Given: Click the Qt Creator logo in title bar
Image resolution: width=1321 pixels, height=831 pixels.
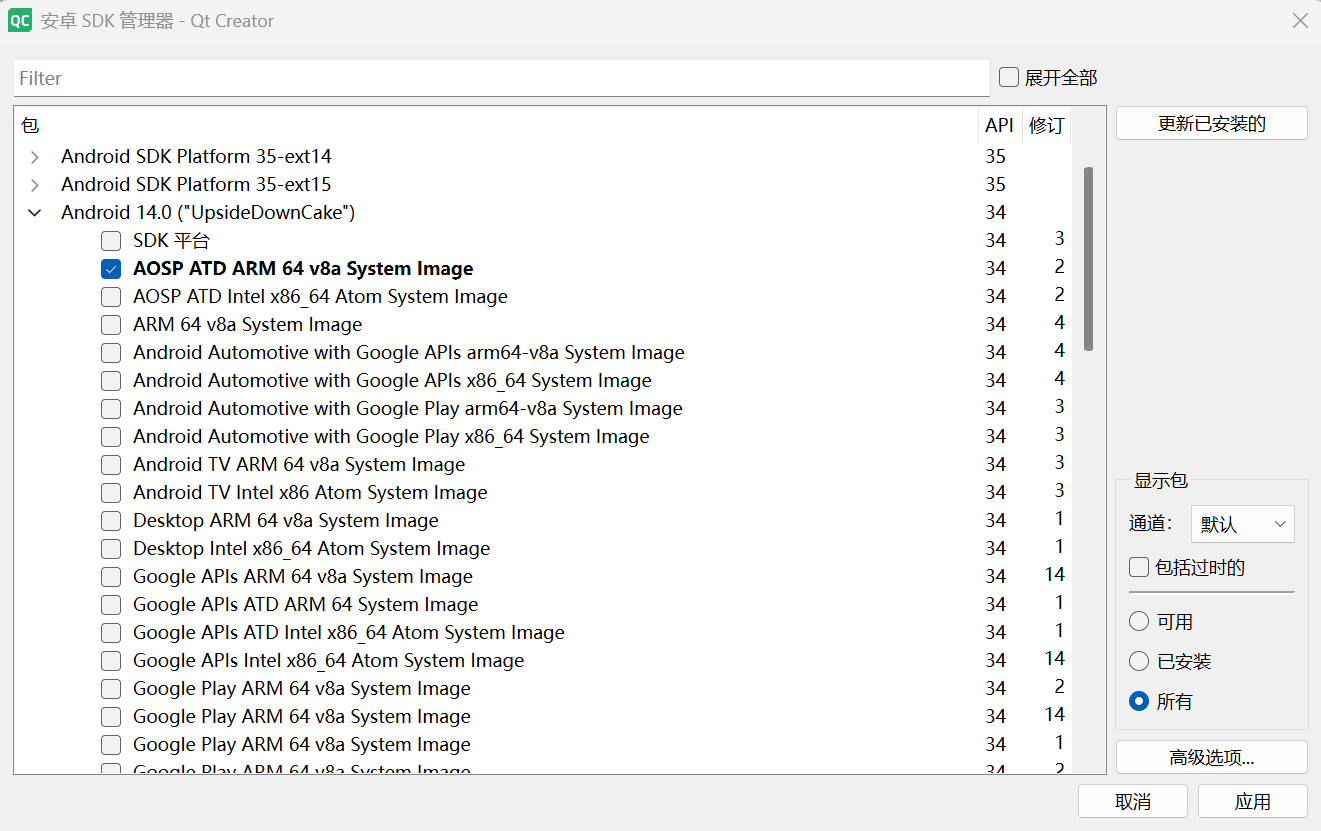Looking at the screenshot, I should (x=19, y=20).
